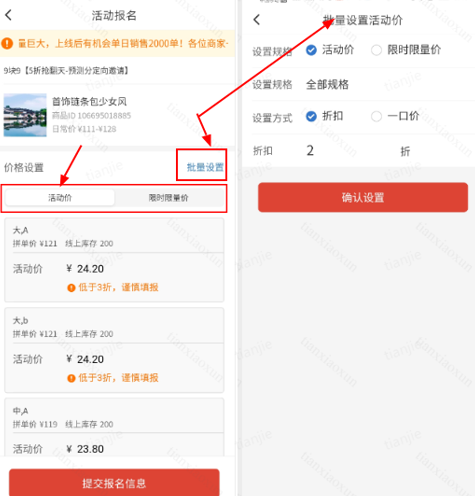The height and width of the screenshot is (496, 475).
Task: Go back from the 批量设置活动价 page
Action: pos(256,20)
